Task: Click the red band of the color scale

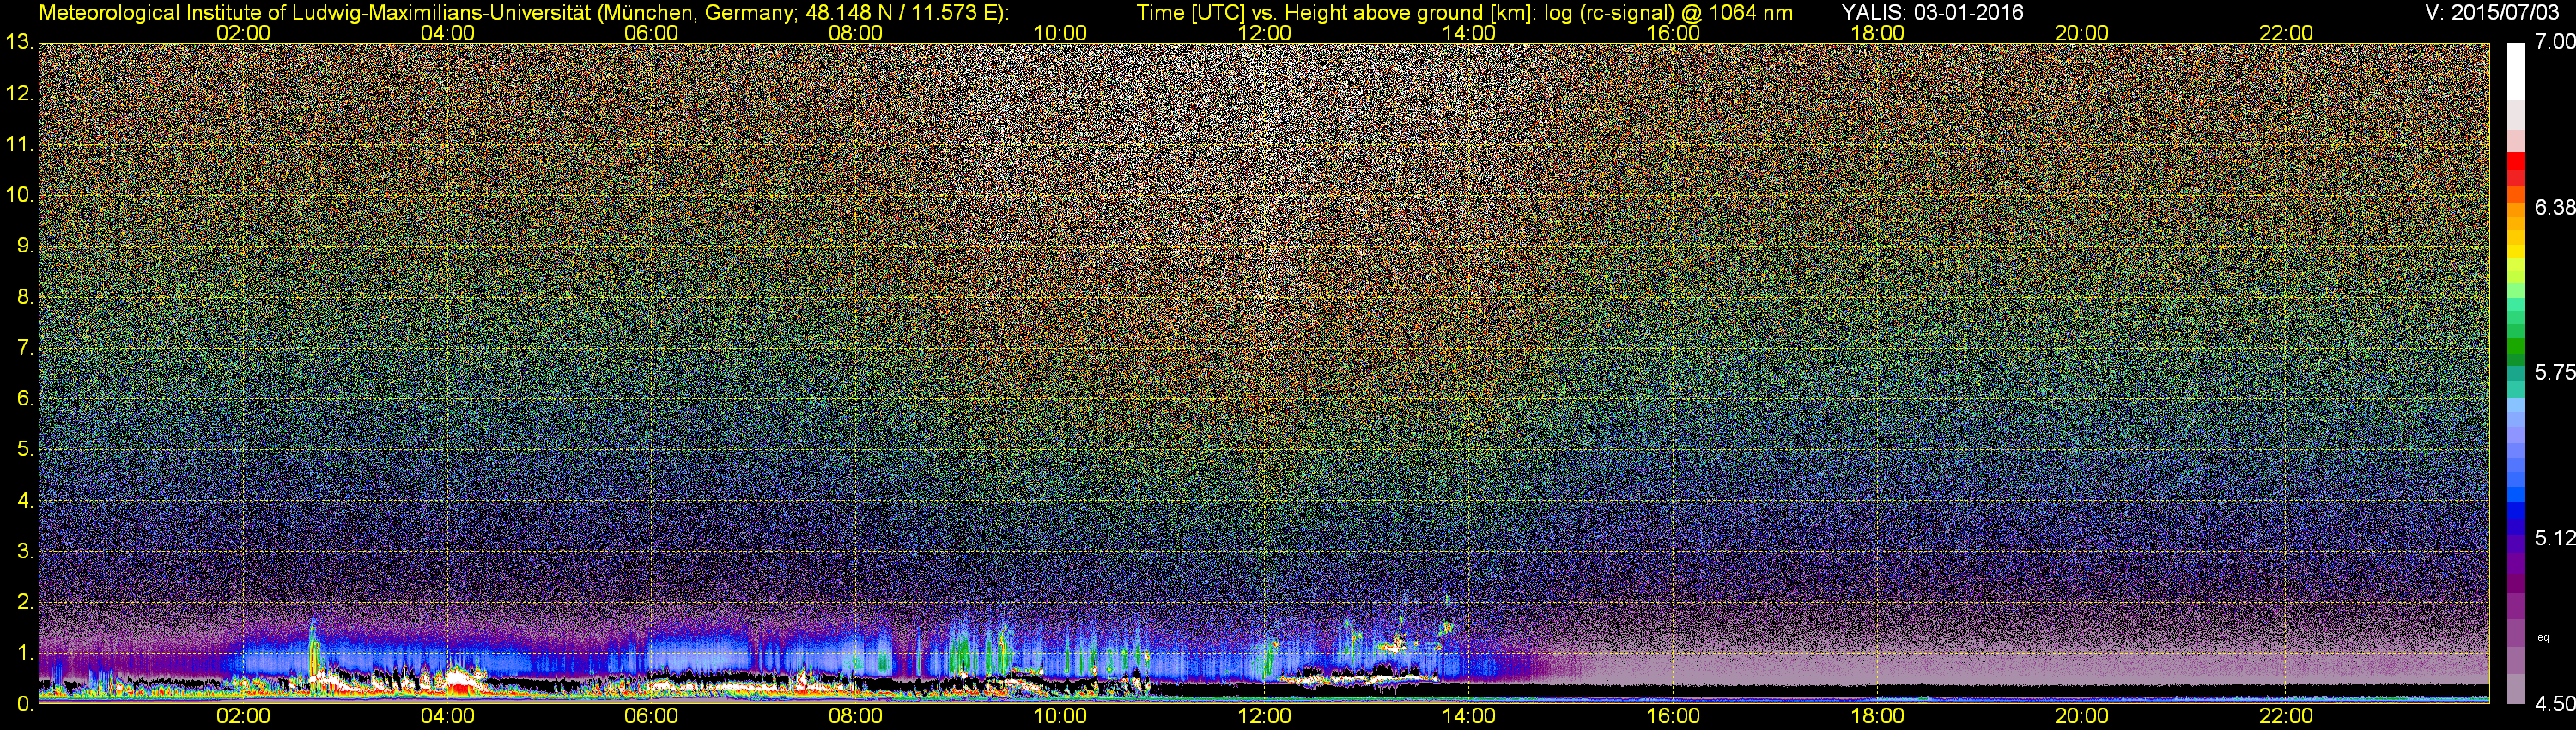Action: [x=2516, y=165]
